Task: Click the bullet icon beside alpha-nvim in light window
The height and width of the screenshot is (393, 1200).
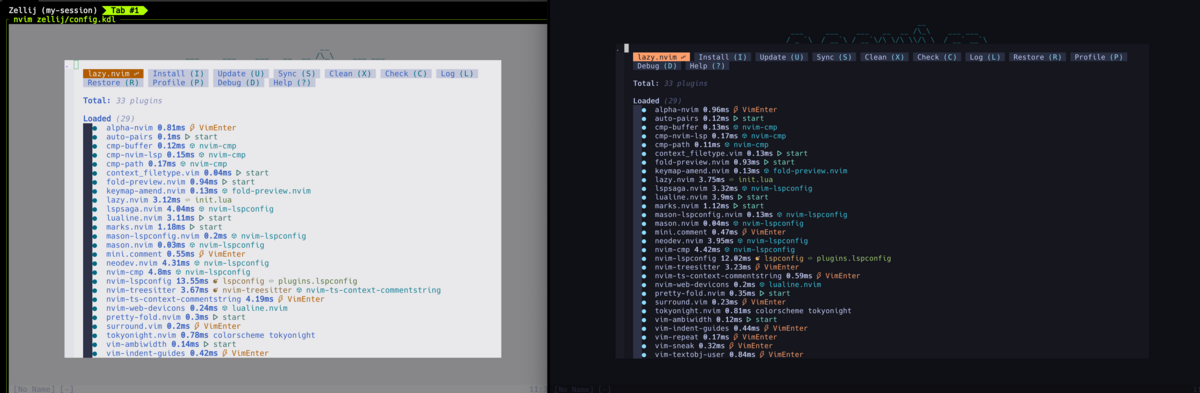Action: (x=94, y=128)
